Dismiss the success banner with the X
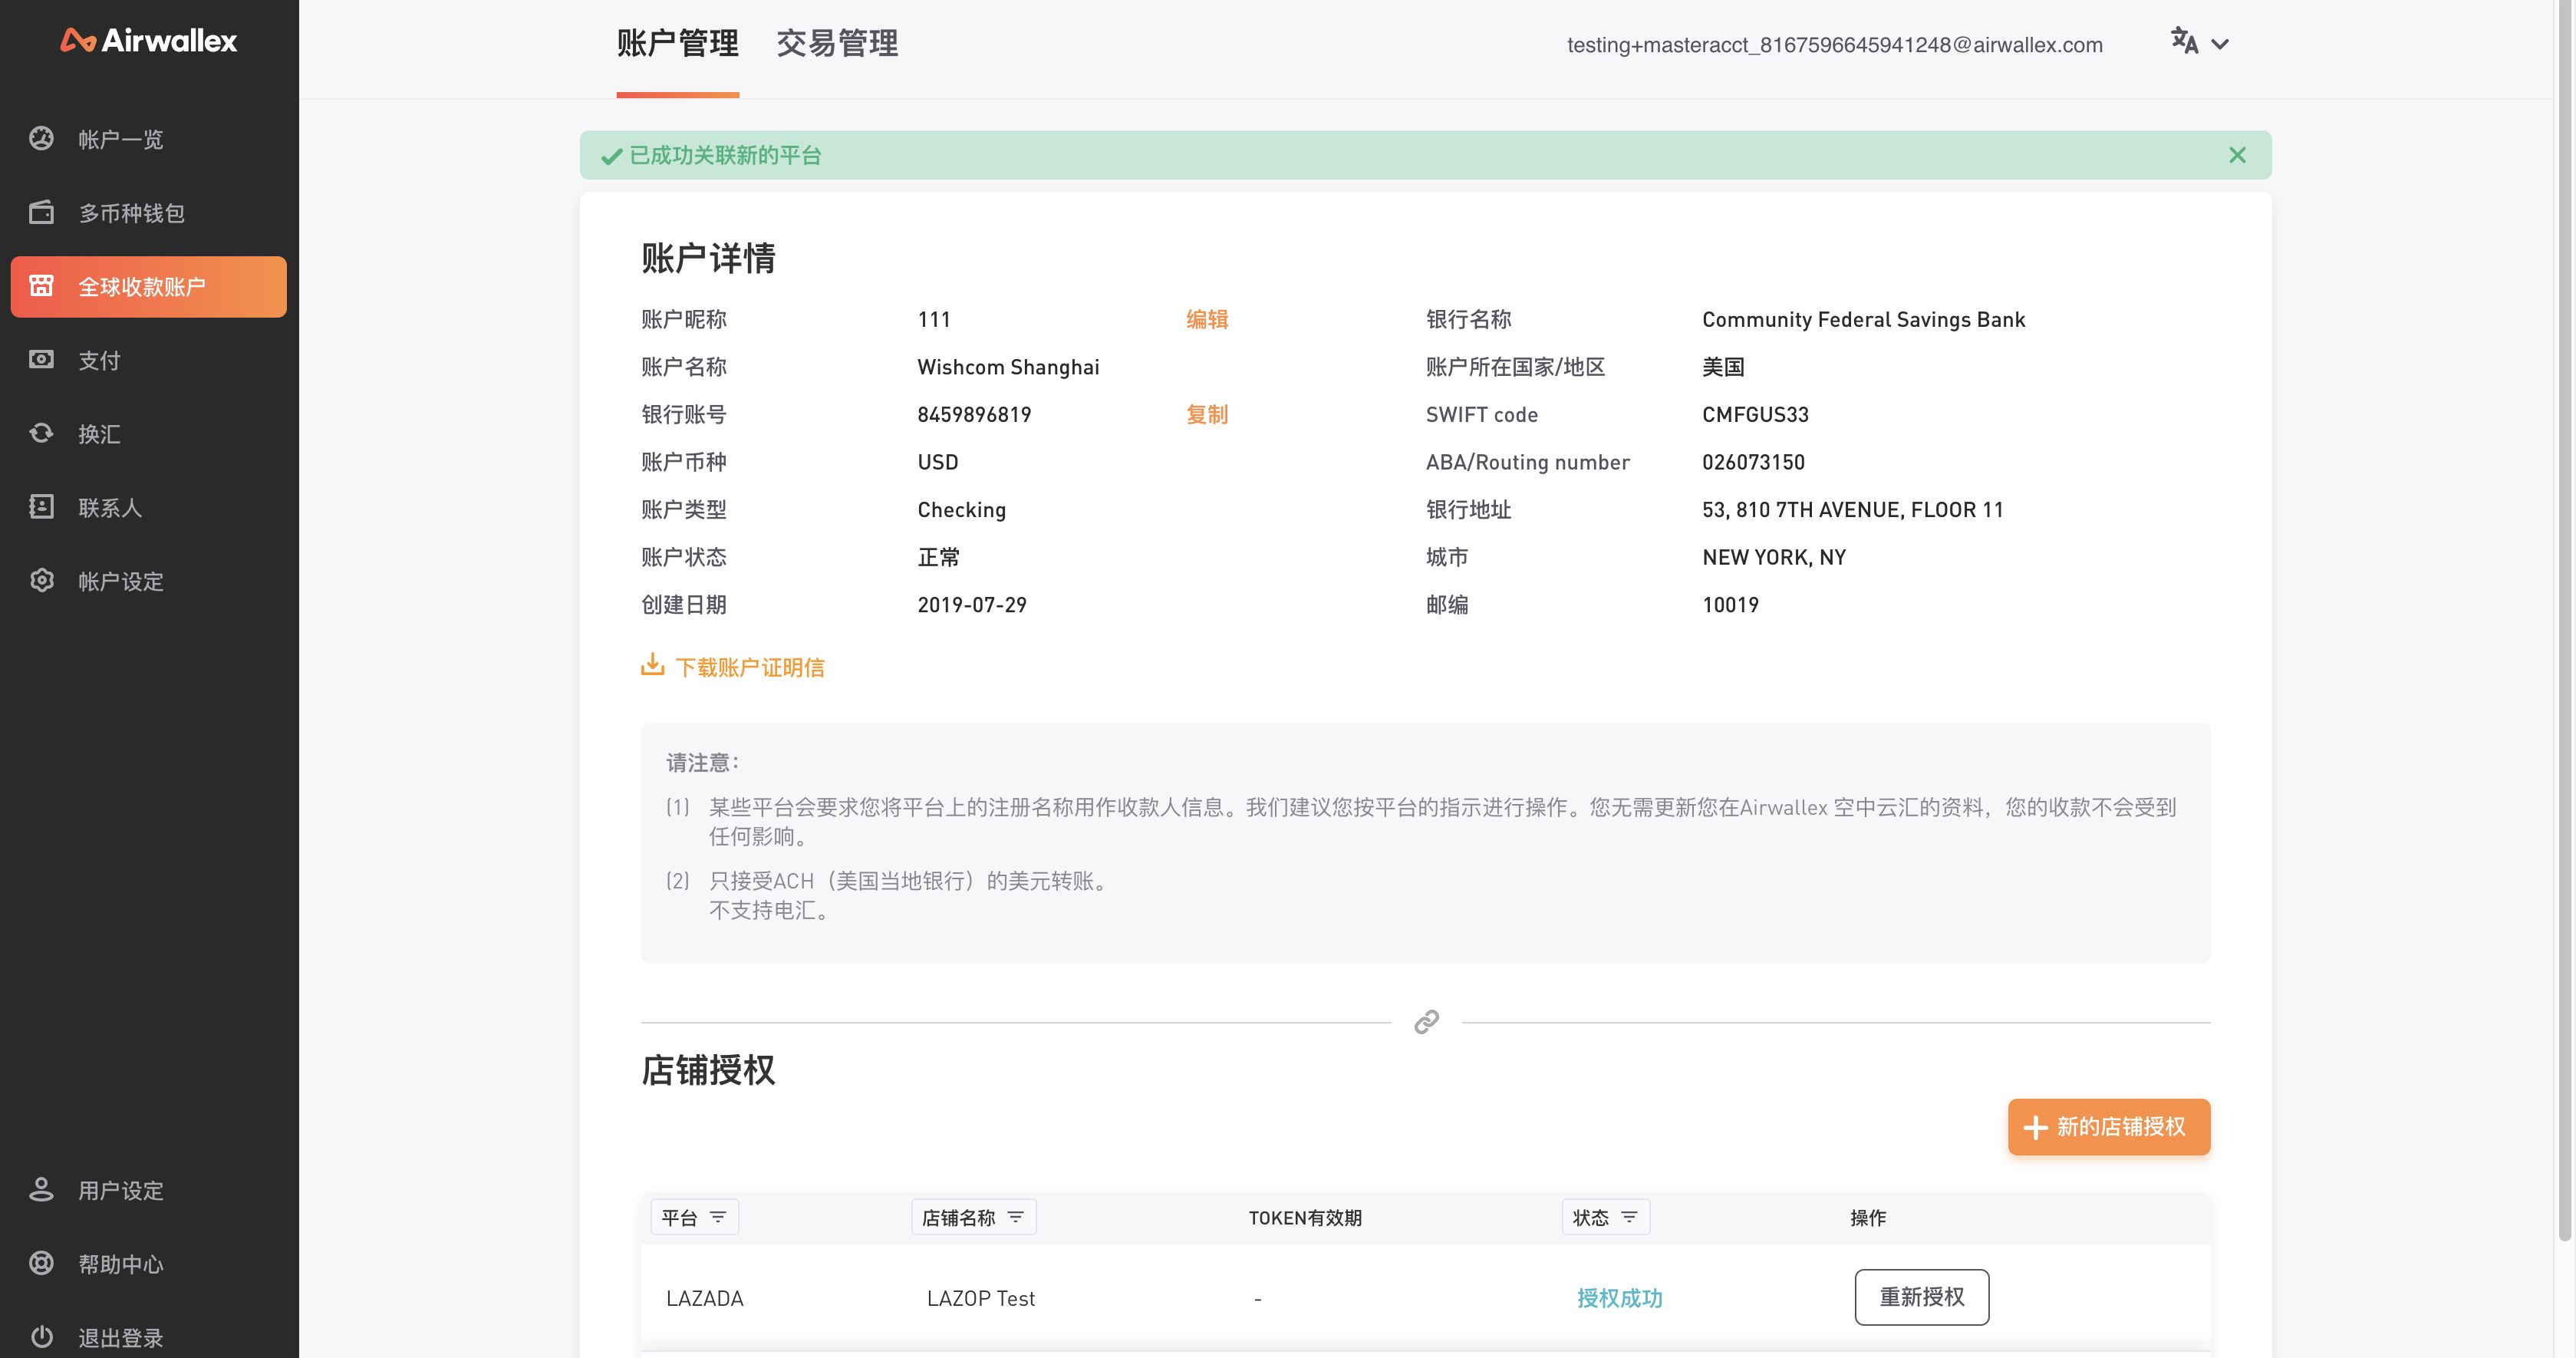The height and width of the screenshot is (1358, 2576). tap(2237, 155)
